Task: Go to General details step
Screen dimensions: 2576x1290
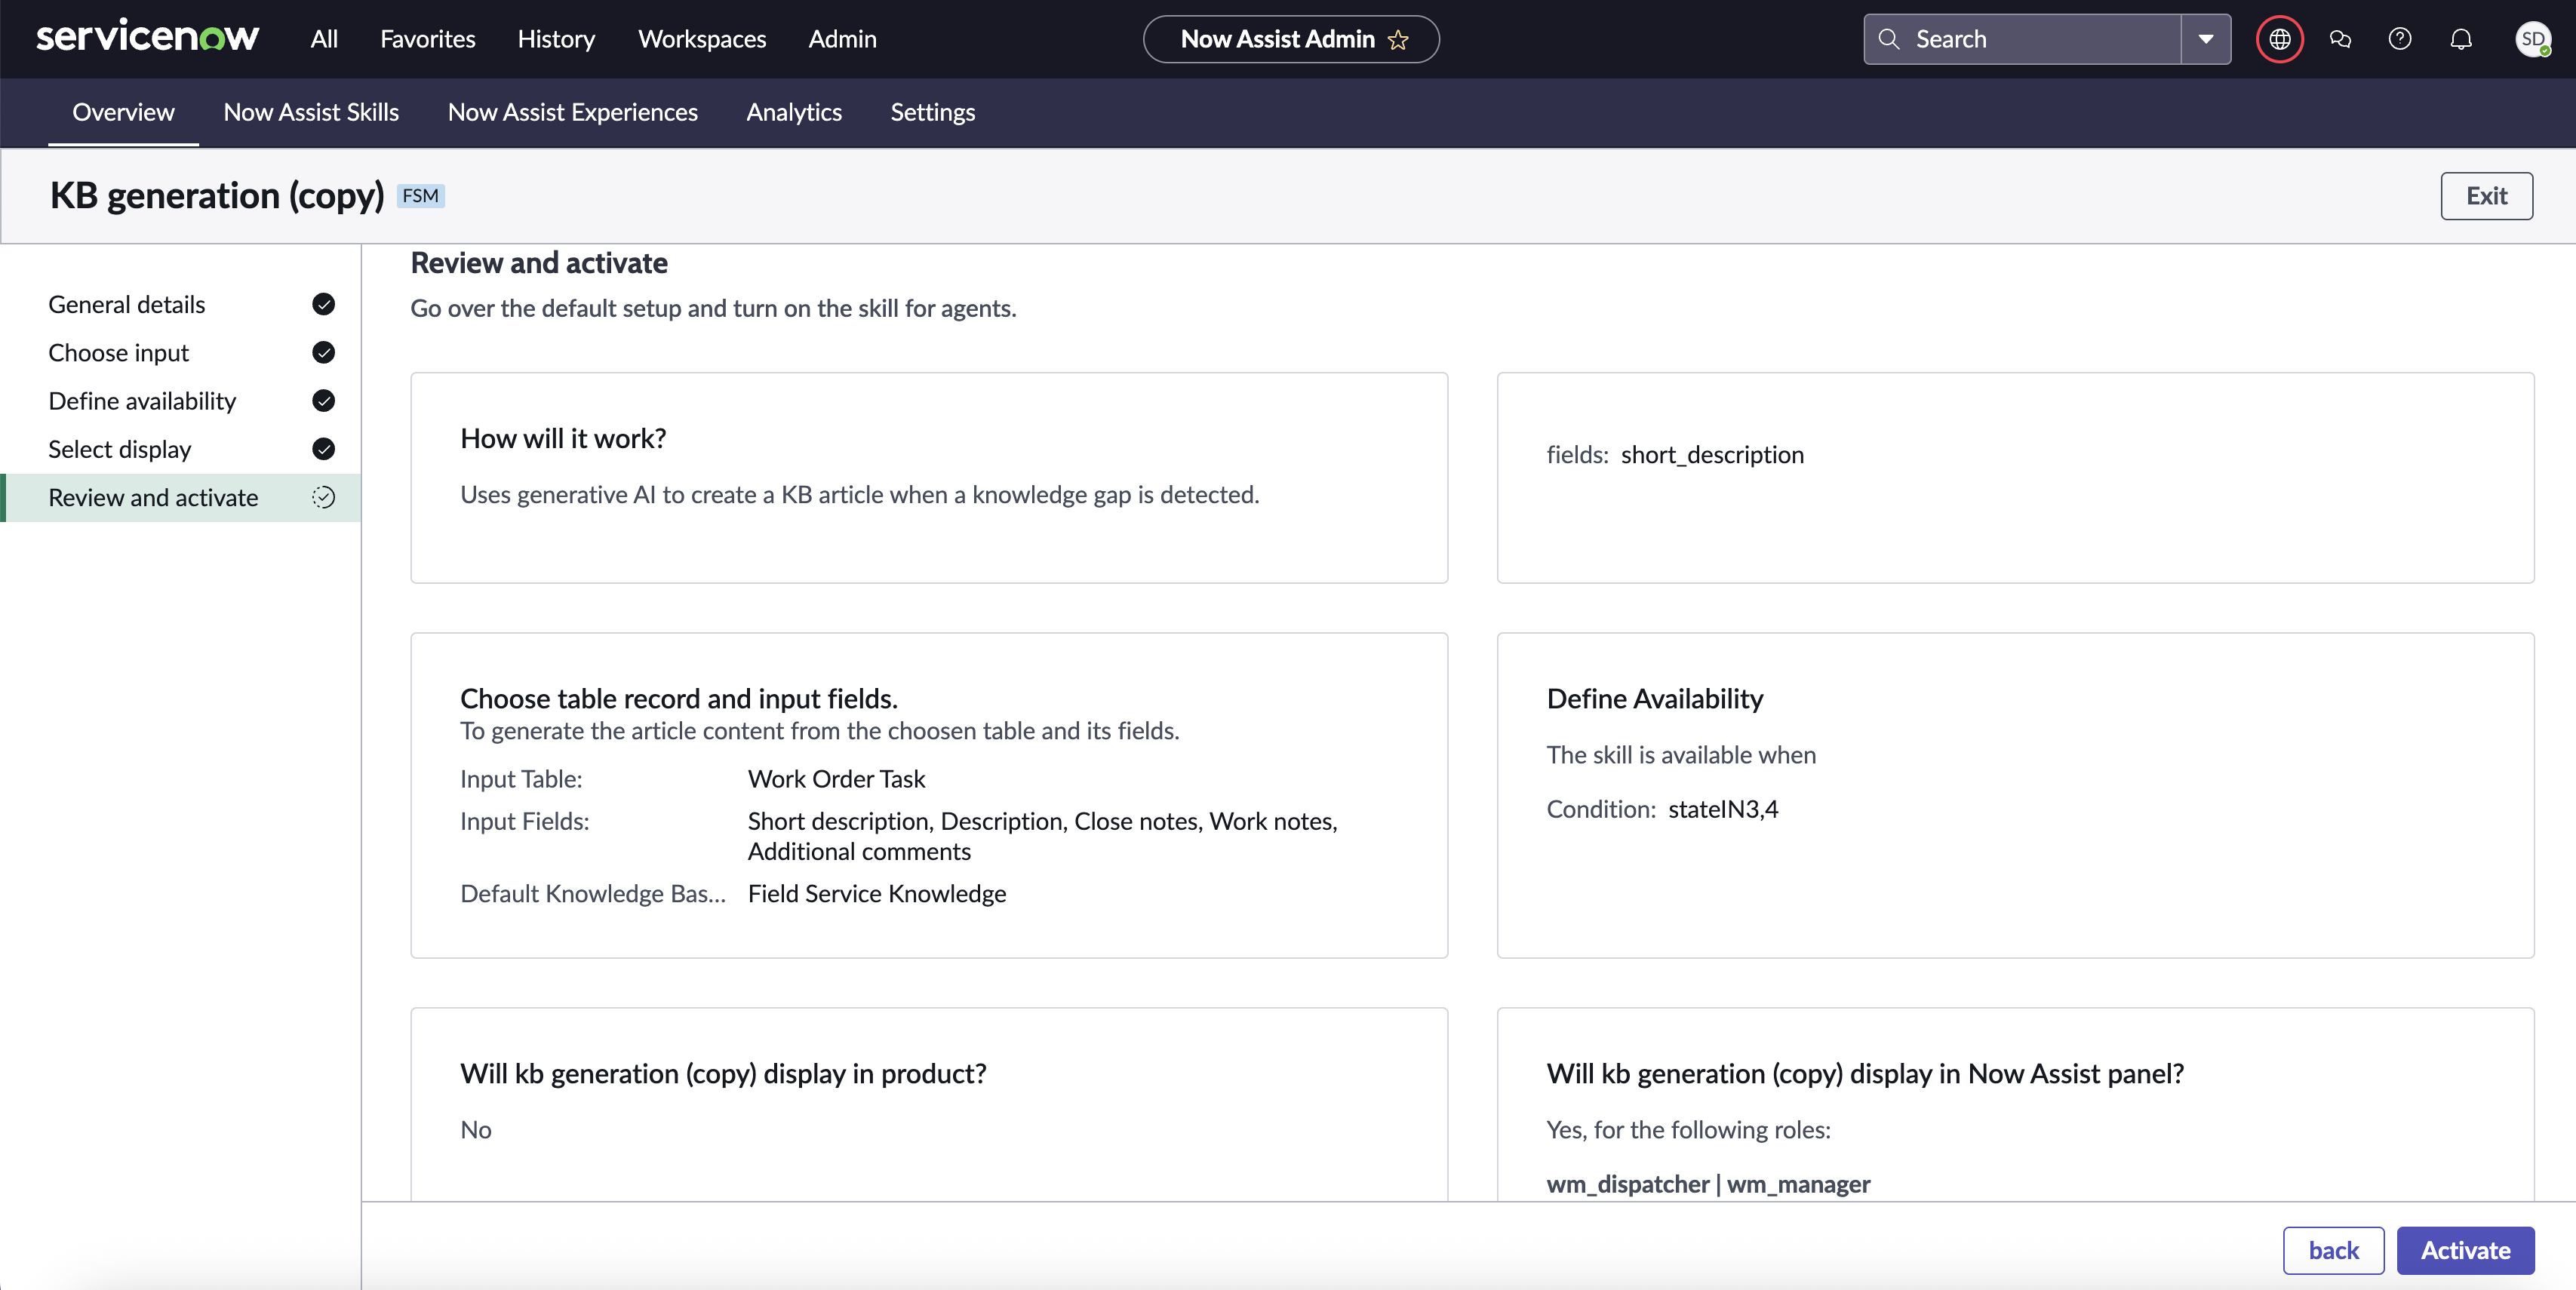Action: click(x=181, y=304)
